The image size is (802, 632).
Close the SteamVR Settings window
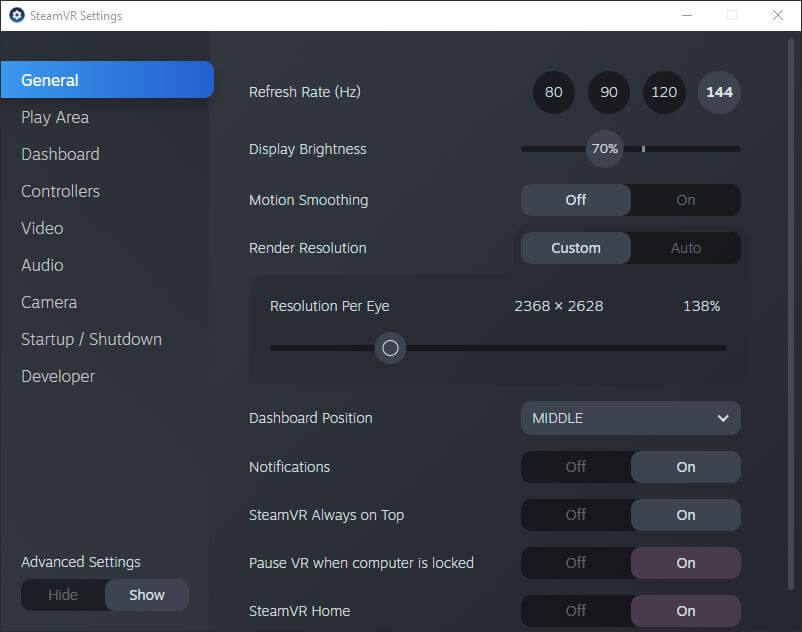tap(777, 15)
